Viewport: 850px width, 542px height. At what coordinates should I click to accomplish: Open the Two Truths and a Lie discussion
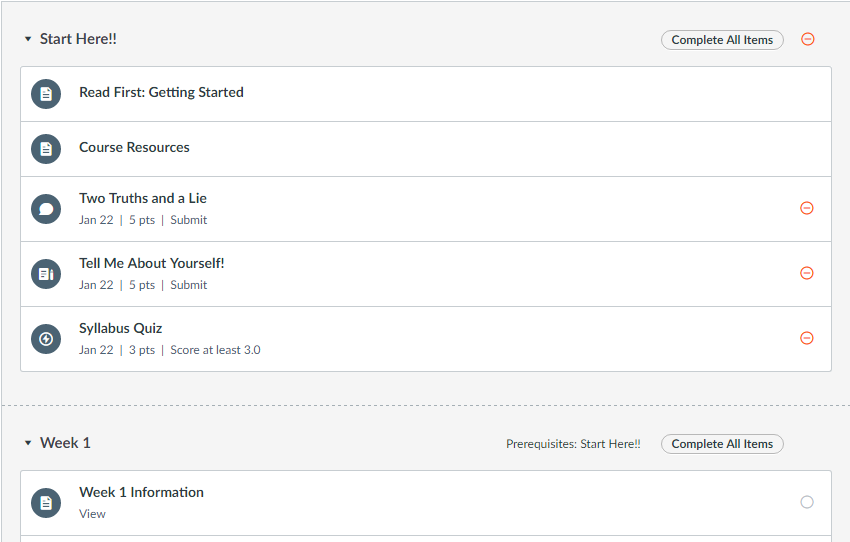(143, 198)
